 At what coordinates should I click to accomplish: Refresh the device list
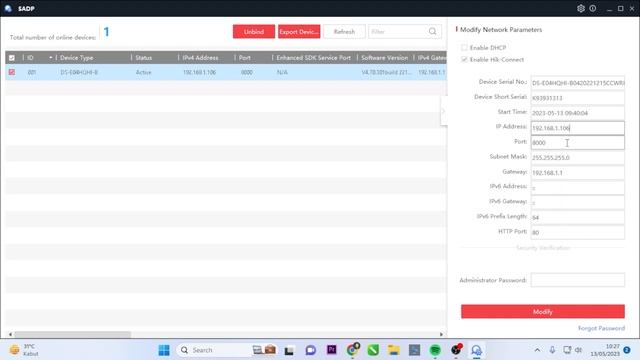pos(344,31)
